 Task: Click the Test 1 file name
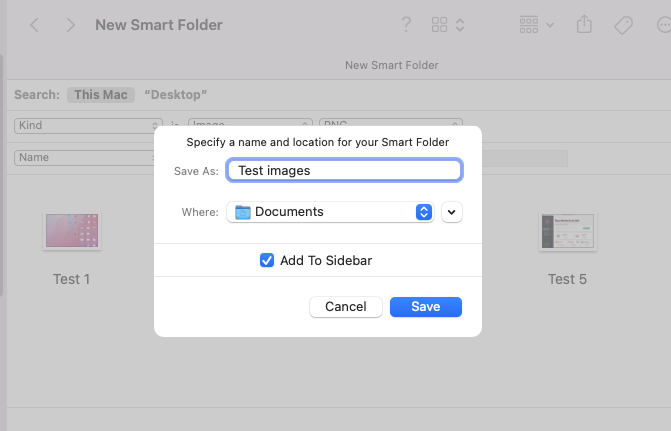tap(71, 279)
